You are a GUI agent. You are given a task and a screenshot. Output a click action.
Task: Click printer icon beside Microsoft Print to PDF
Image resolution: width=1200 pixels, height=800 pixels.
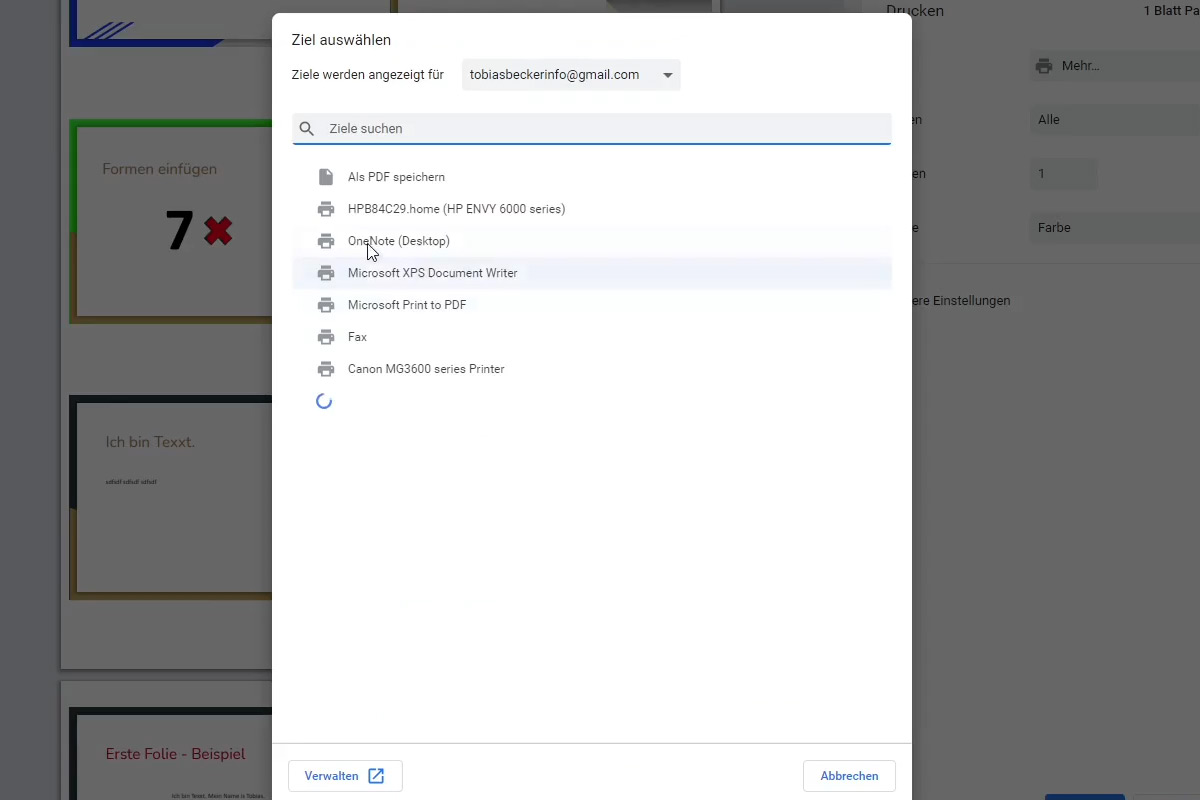point(325,305)
